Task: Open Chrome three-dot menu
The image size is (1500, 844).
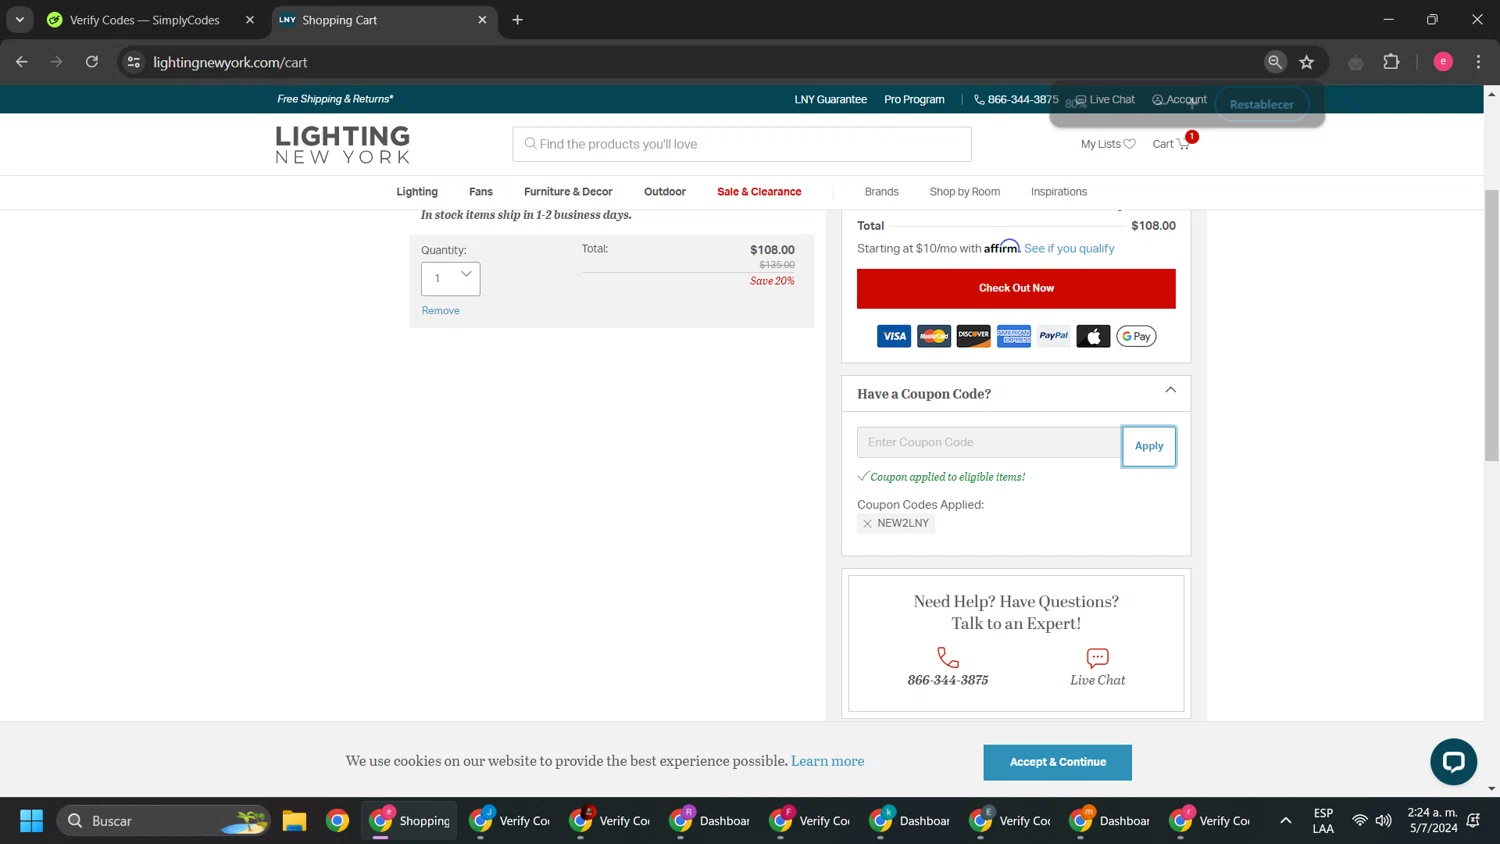Action: (1478, 62)
